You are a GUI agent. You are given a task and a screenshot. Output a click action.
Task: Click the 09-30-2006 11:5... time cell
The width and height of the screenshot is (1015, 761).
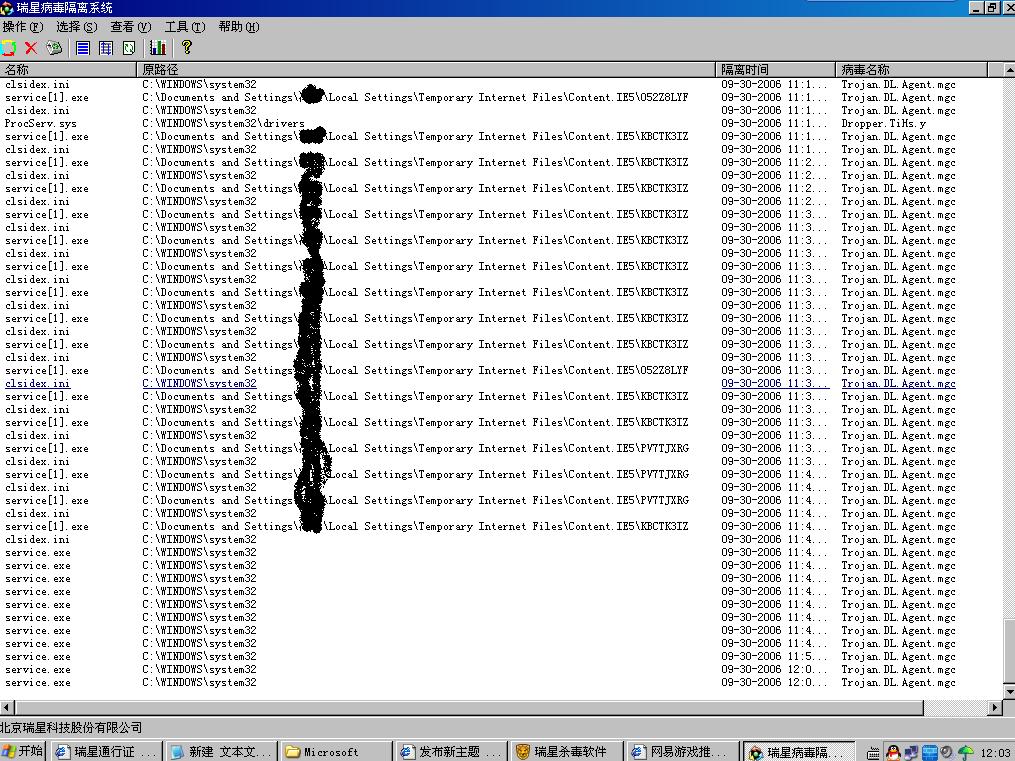click(x=774, y=657)
